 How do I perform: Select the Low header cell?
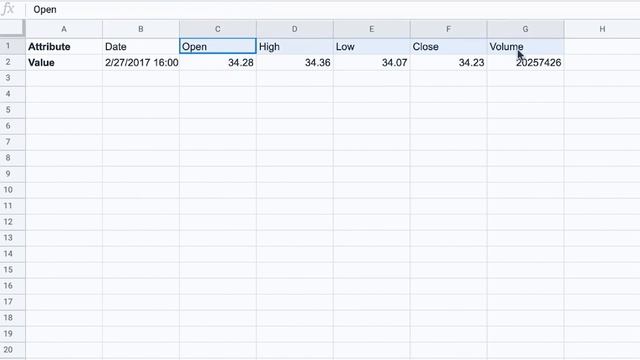pyautogui.click(x=371, y=47)
